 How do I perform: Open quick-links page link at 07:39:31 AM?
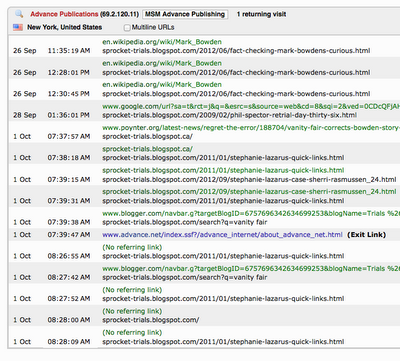[x=223, y=201]
